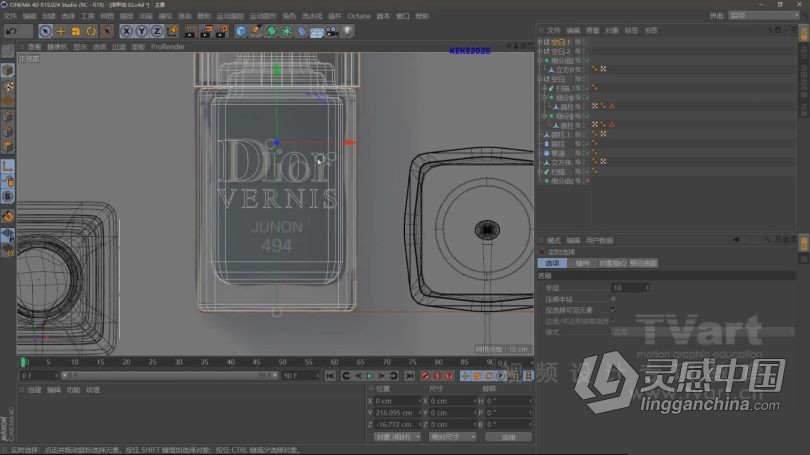Expand the 扫描.1 sweep object
The image size is (810, 455).
544,89
